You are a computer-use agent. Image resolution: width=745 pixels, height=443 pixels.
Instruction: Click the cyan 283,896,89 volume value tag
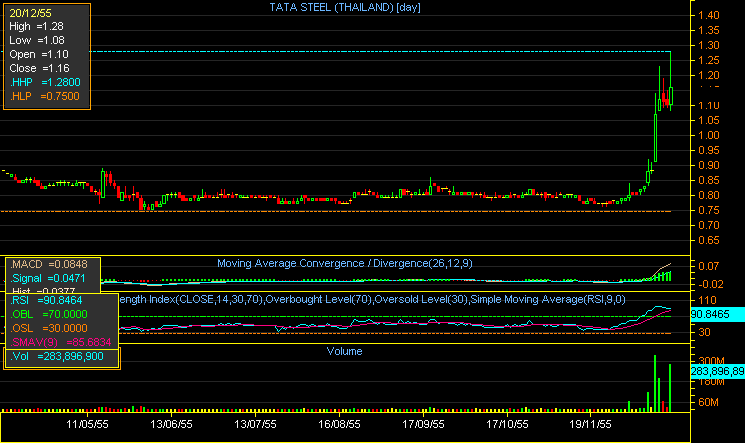(x=717, y=371)
